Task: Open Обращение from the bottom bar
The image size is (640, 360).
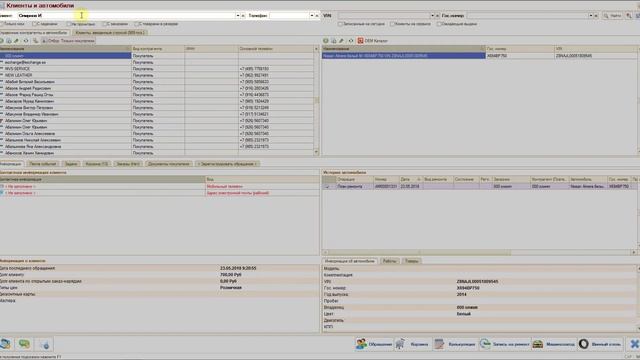Action: 373,344
